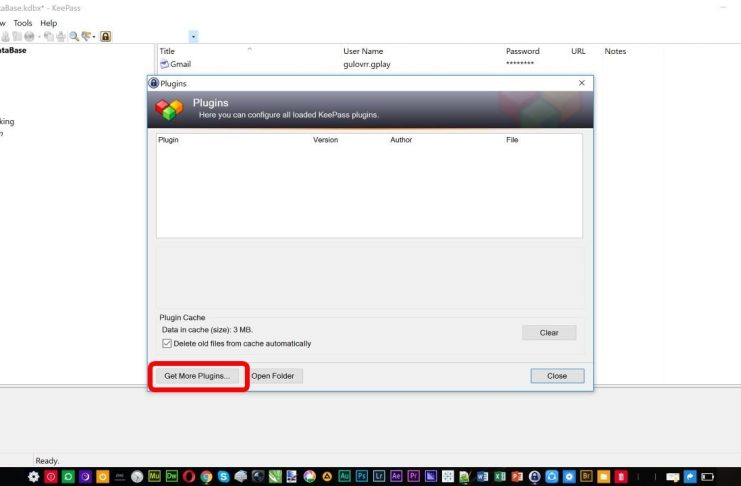Click the Find magnifier icon in KeePass toolbar
741x486 pixels.
click(74, 36)
